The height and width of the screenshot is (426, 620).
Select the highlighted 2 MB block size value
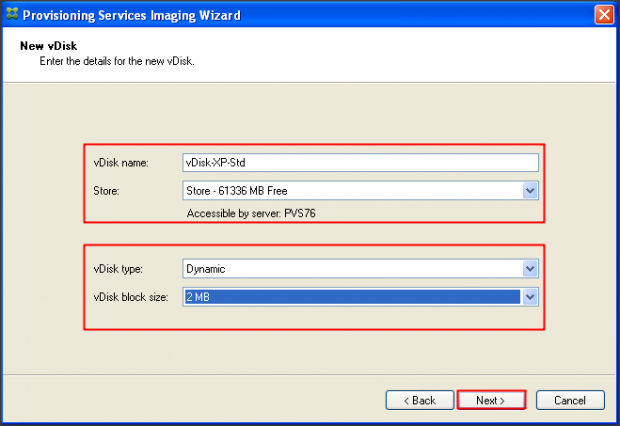coord(352,297)
